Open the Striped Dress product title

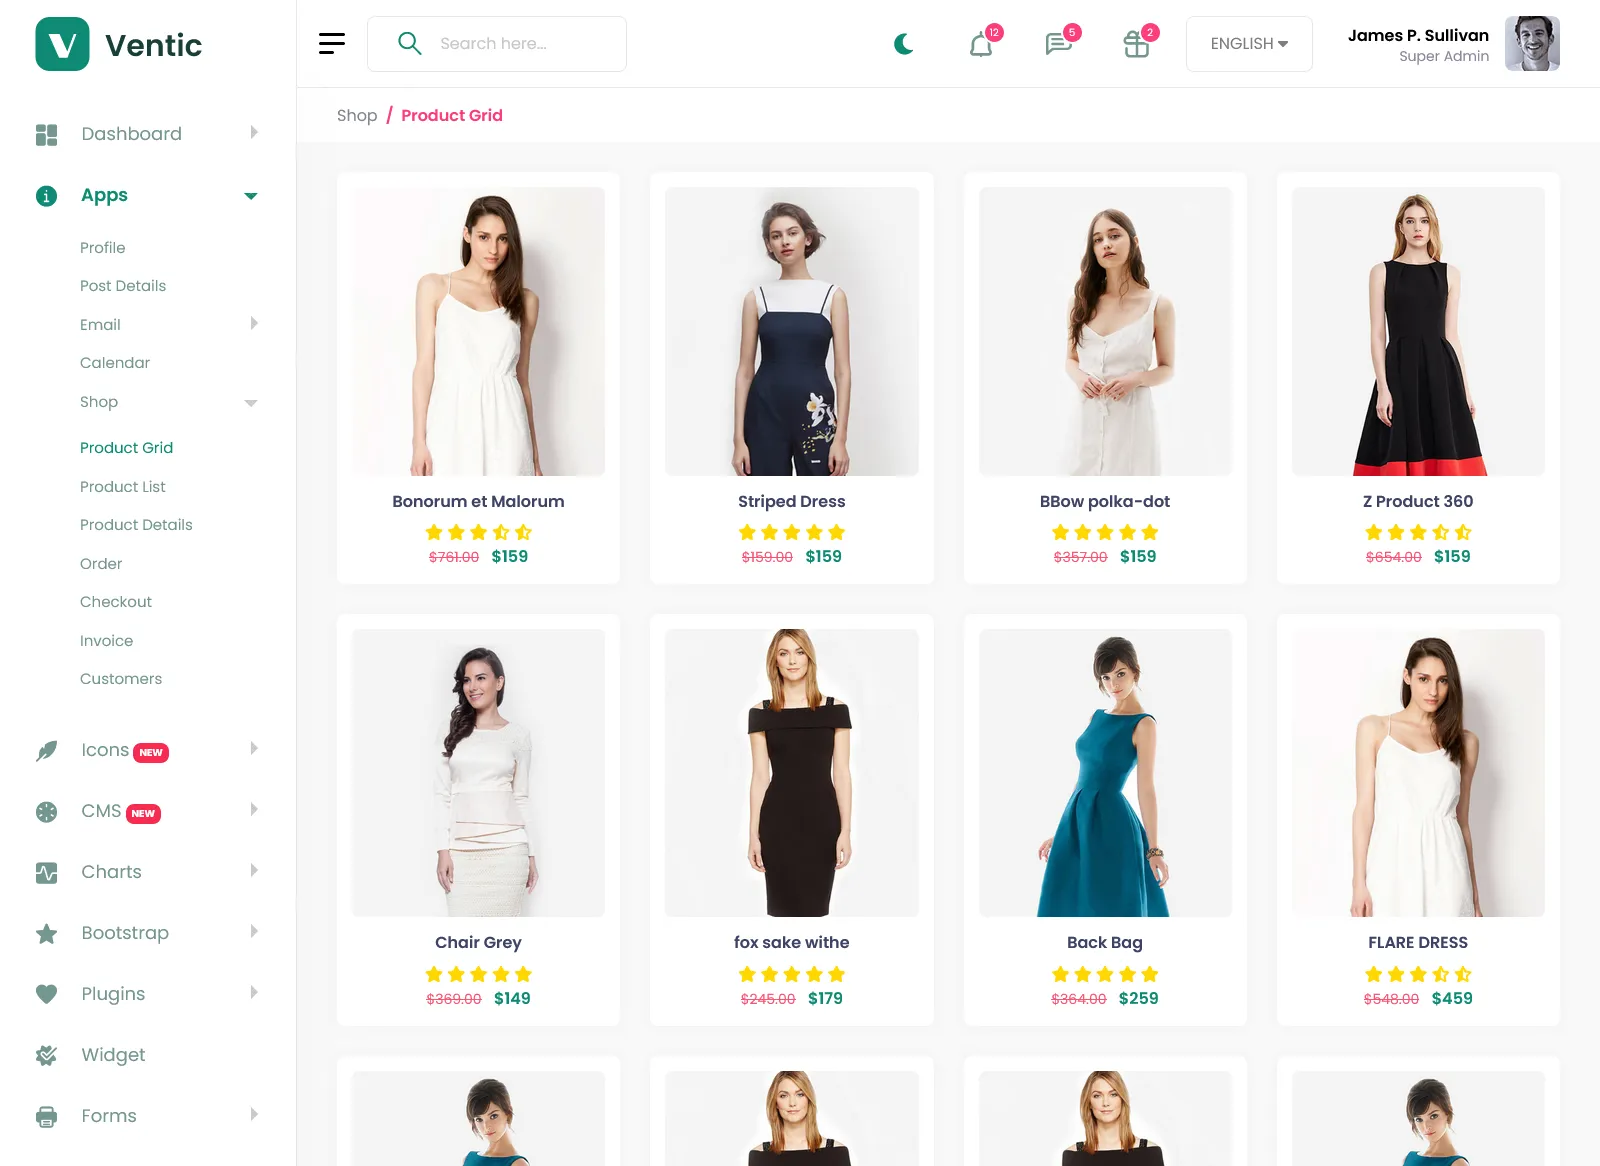792,502
